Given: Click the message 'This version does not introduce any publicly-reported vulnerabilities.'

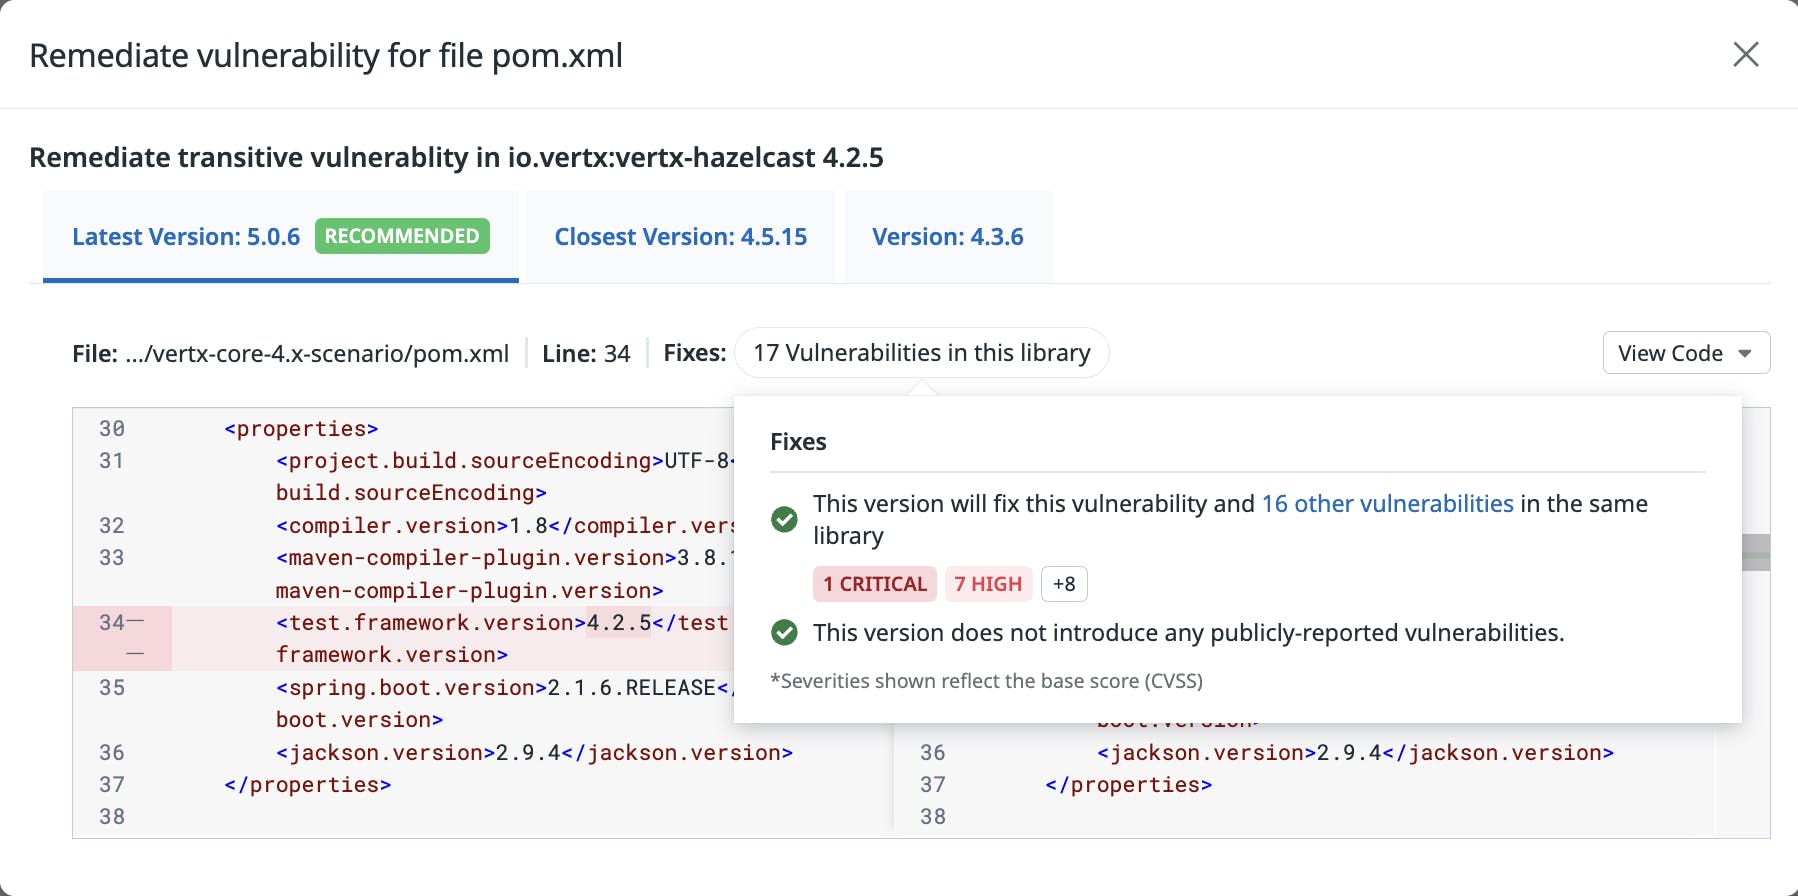Looking at the screenshot, I should point(1189,633).
